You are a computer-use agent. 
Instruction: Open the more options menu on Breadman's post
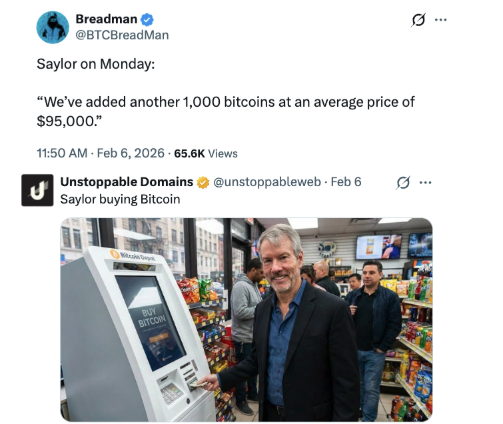click(x=441, y=20)
